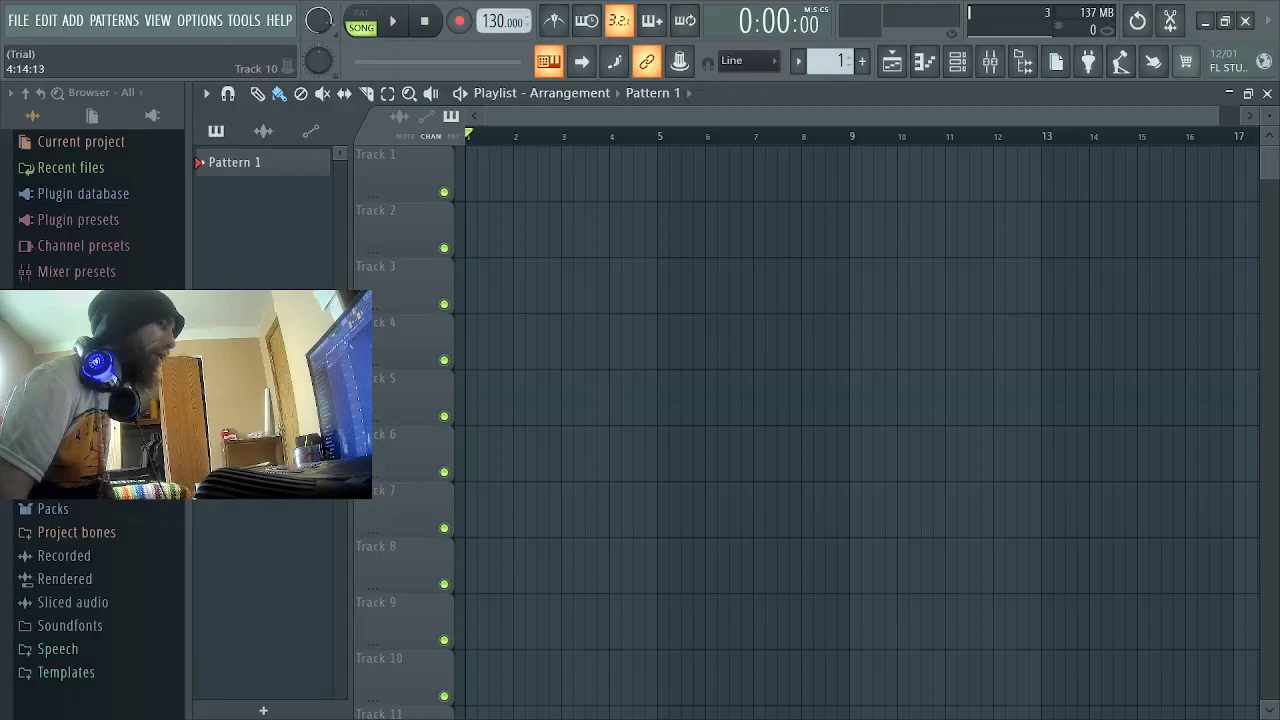
Task: Open the TOOLS menu
Action: click(244, 20)
